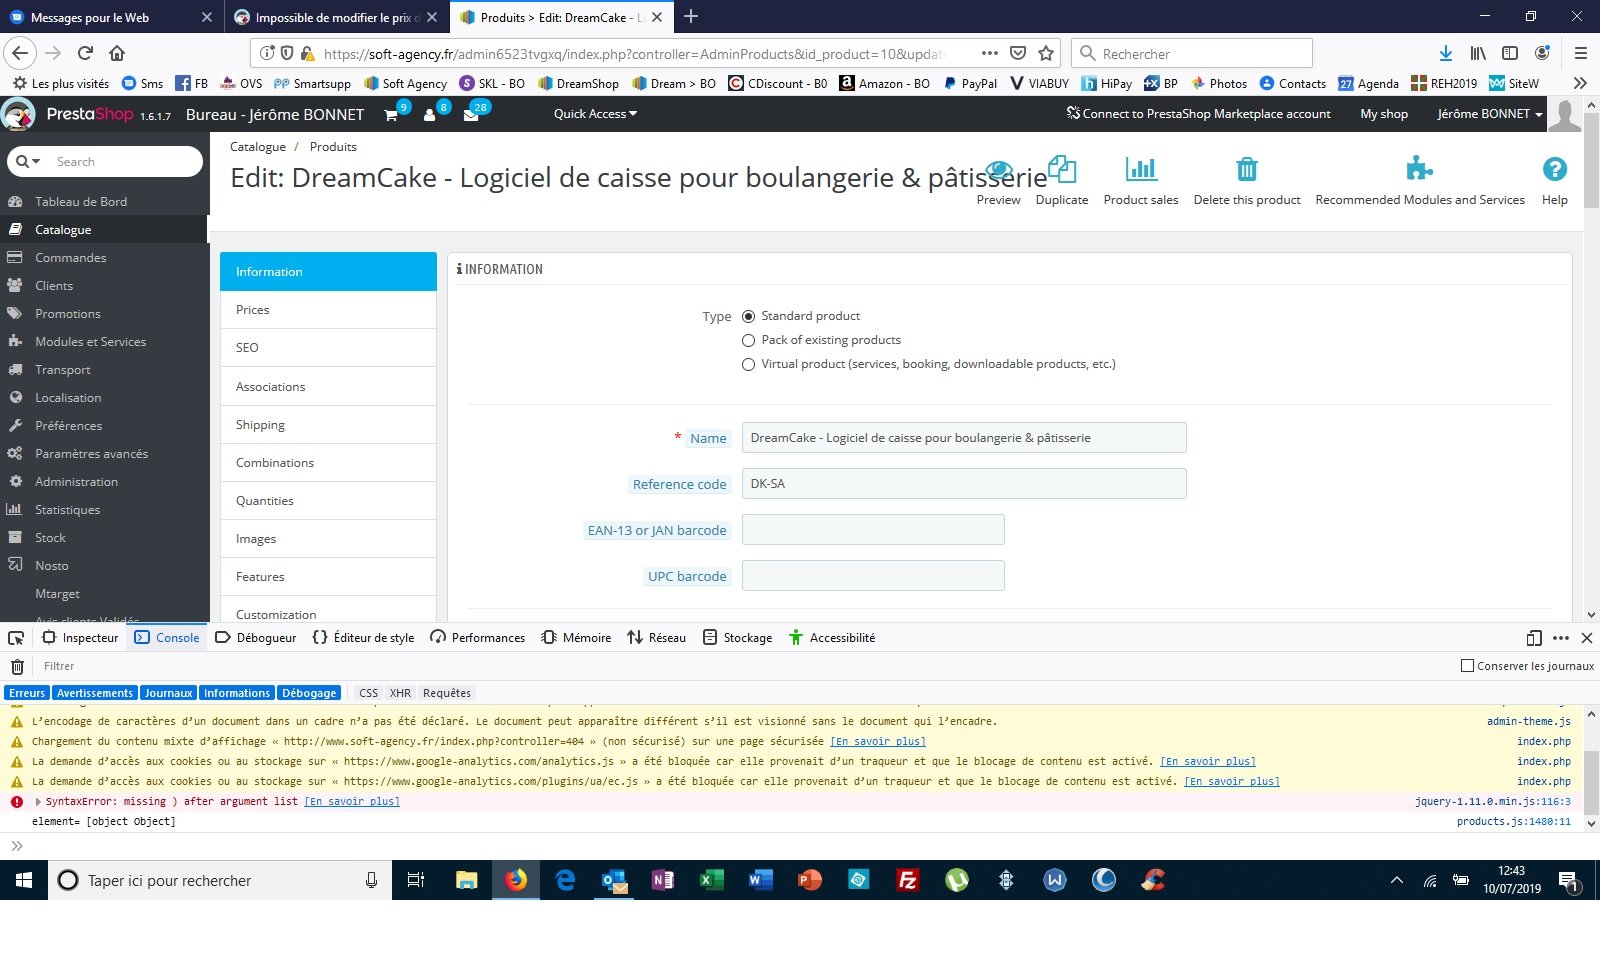This screenshot has height=960, width=1600.
Task: Open File Explorer from the taskbar
Action: (467, 880)
